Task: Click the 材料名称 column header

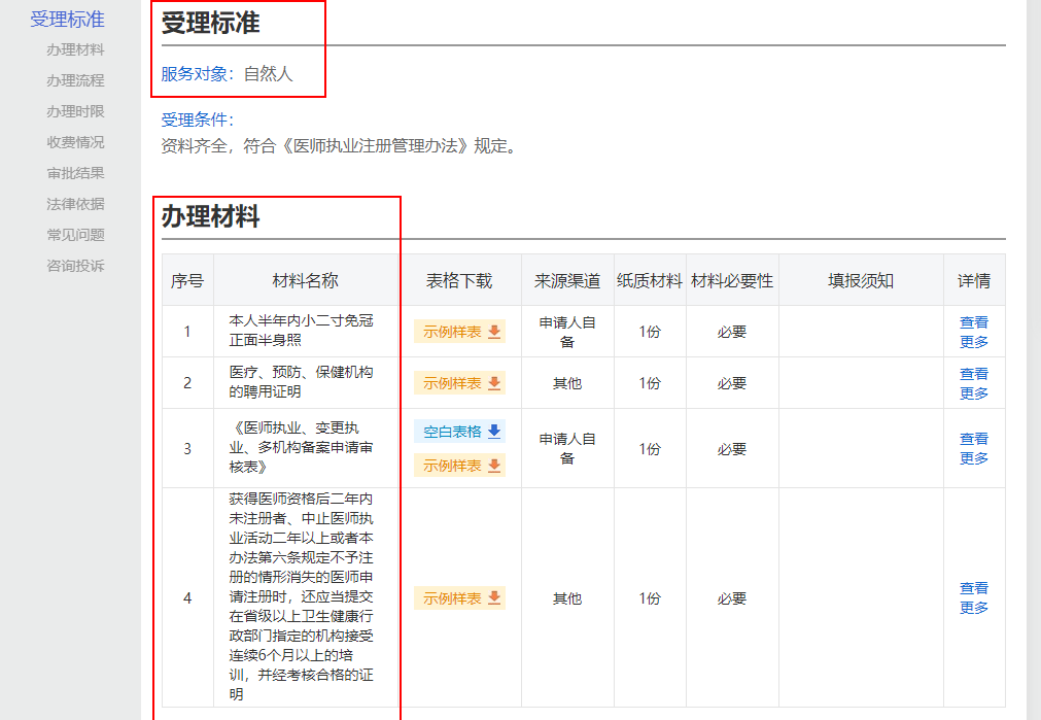Action: click(x=306, y=281)
